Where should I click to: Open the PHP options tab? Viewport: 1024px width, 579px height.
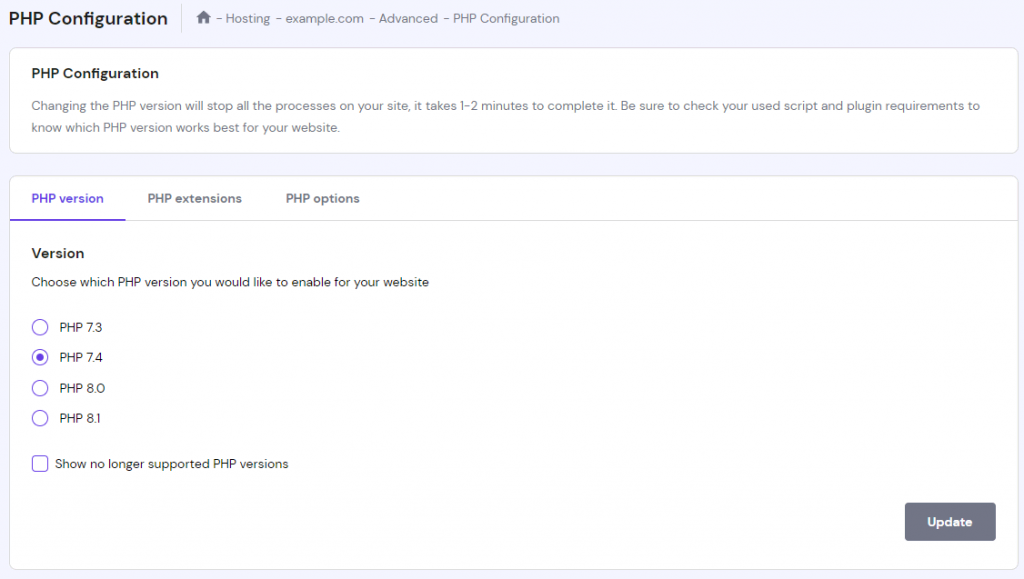[322, 198]
